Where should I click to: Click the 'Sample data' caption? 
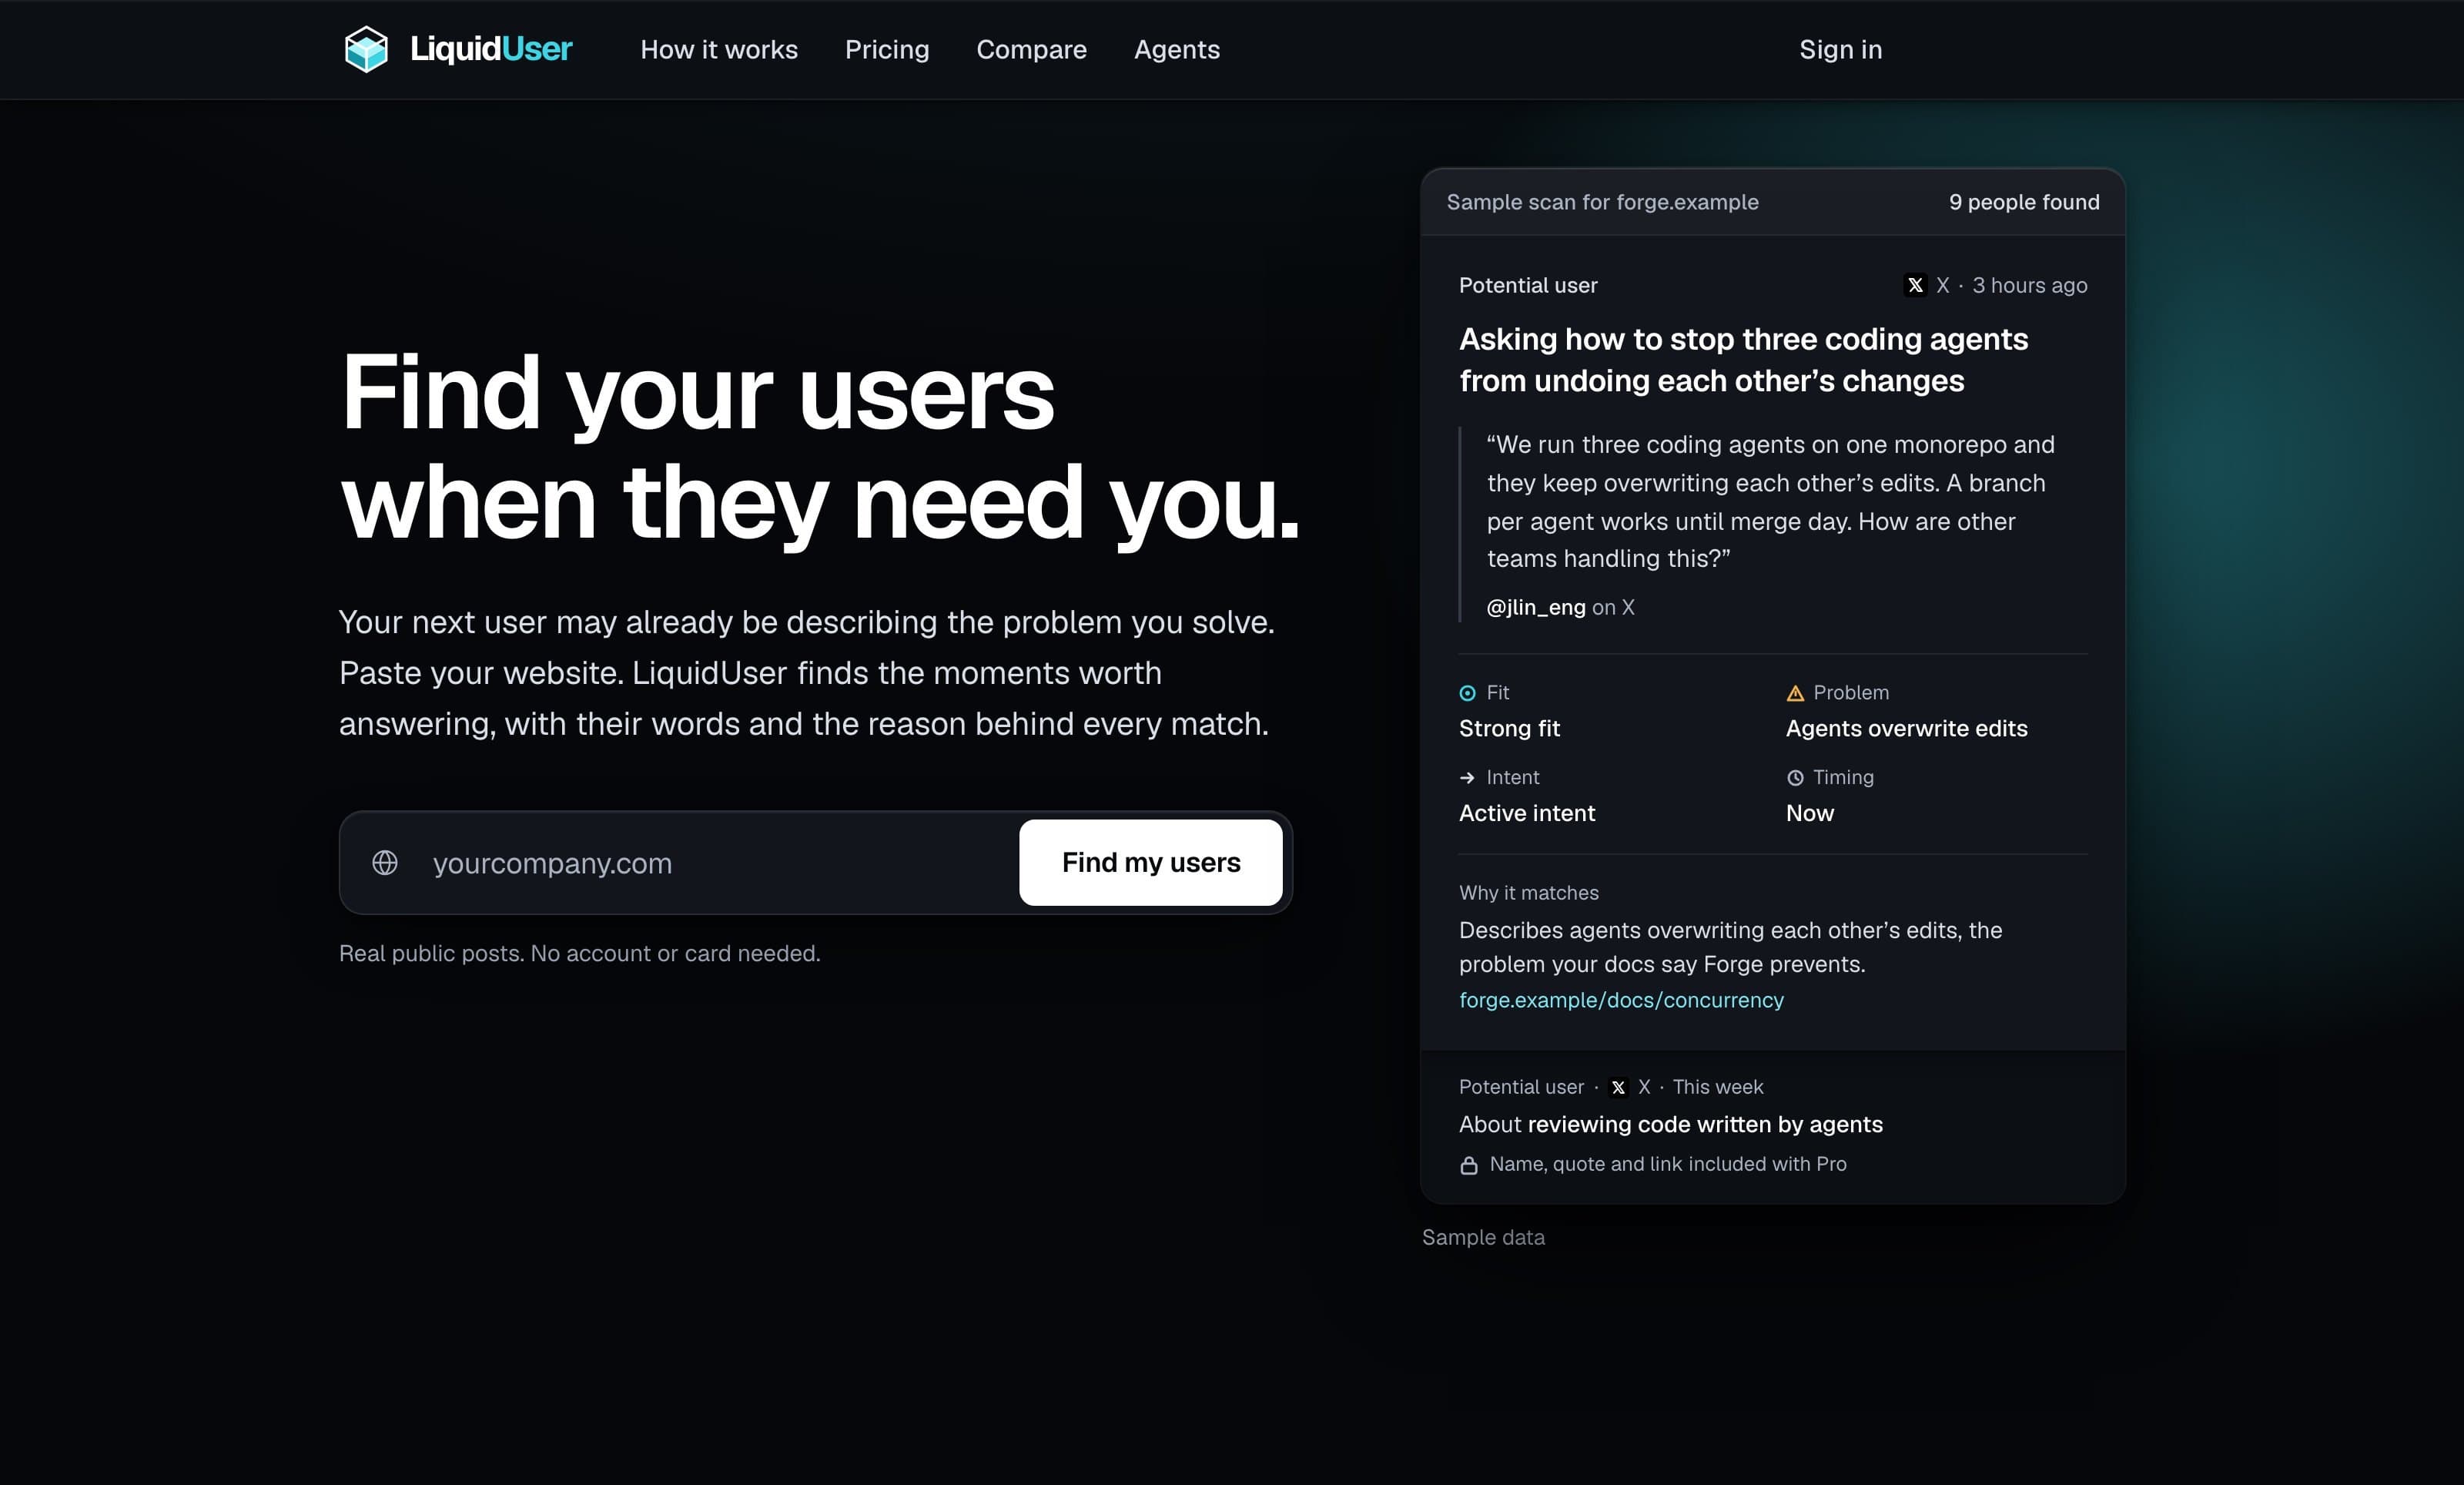[1483, 1238]
